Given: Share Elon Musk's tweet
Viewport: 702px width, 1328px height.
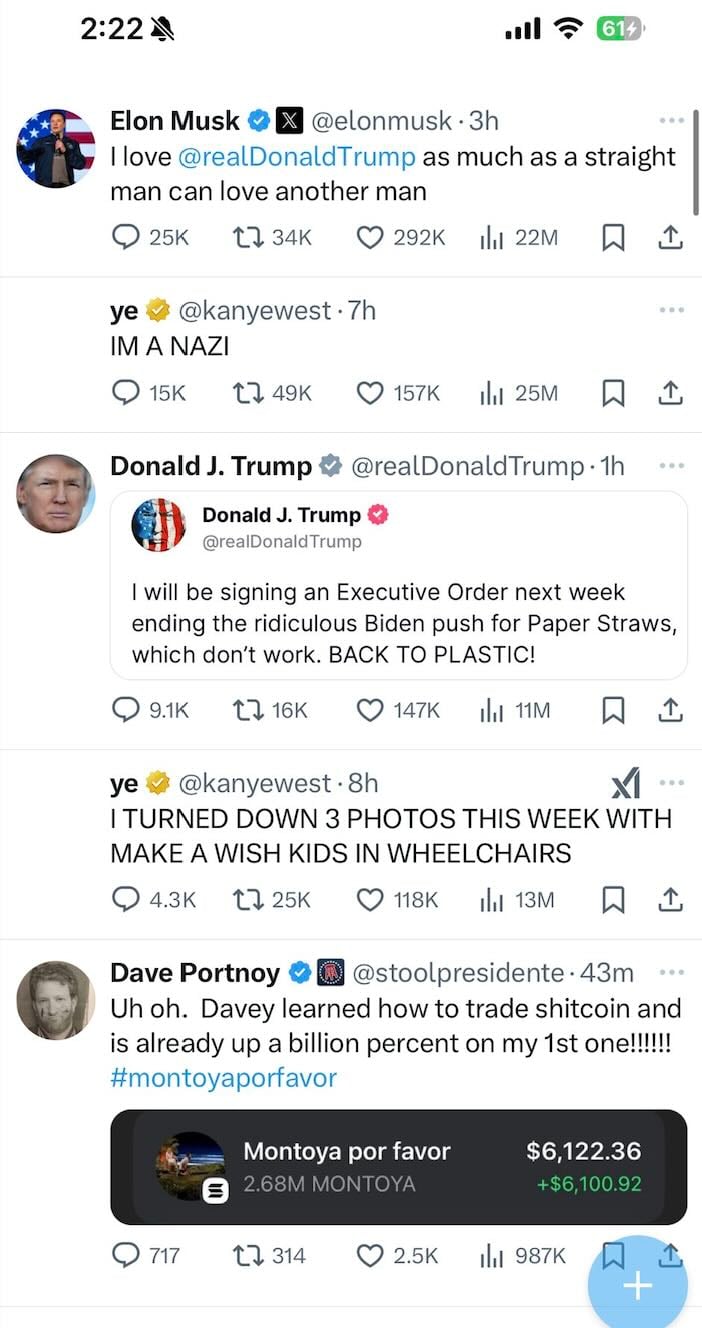Looking at the screenshot, I should [x=671, y=237].
